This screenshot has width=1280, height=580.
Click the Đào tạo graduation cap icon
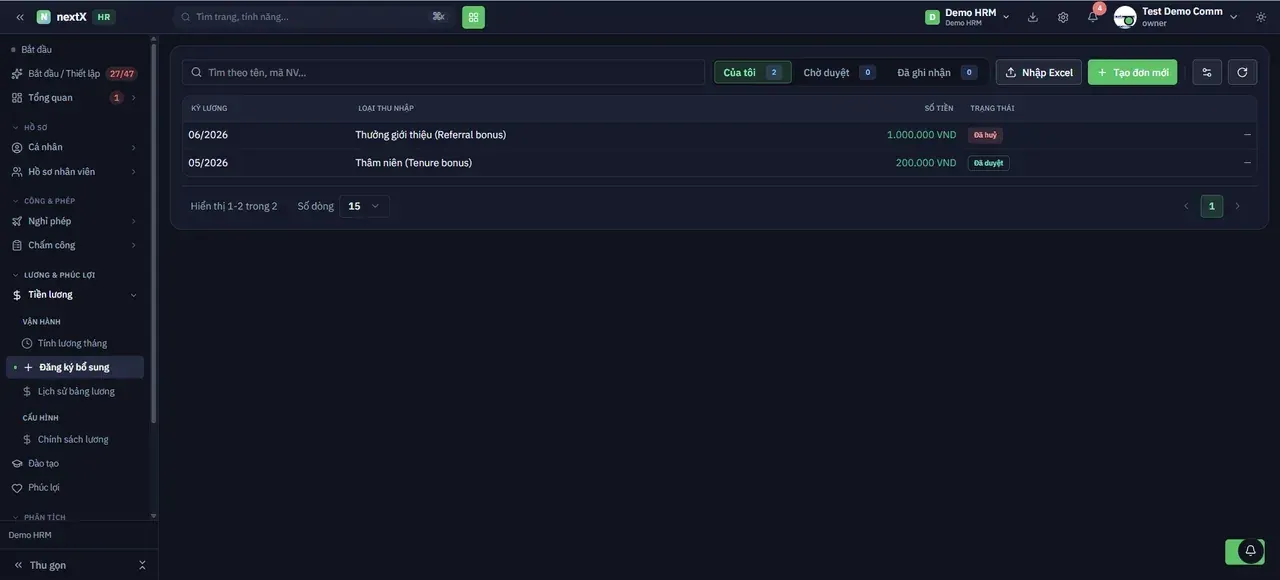pos(17,464)
